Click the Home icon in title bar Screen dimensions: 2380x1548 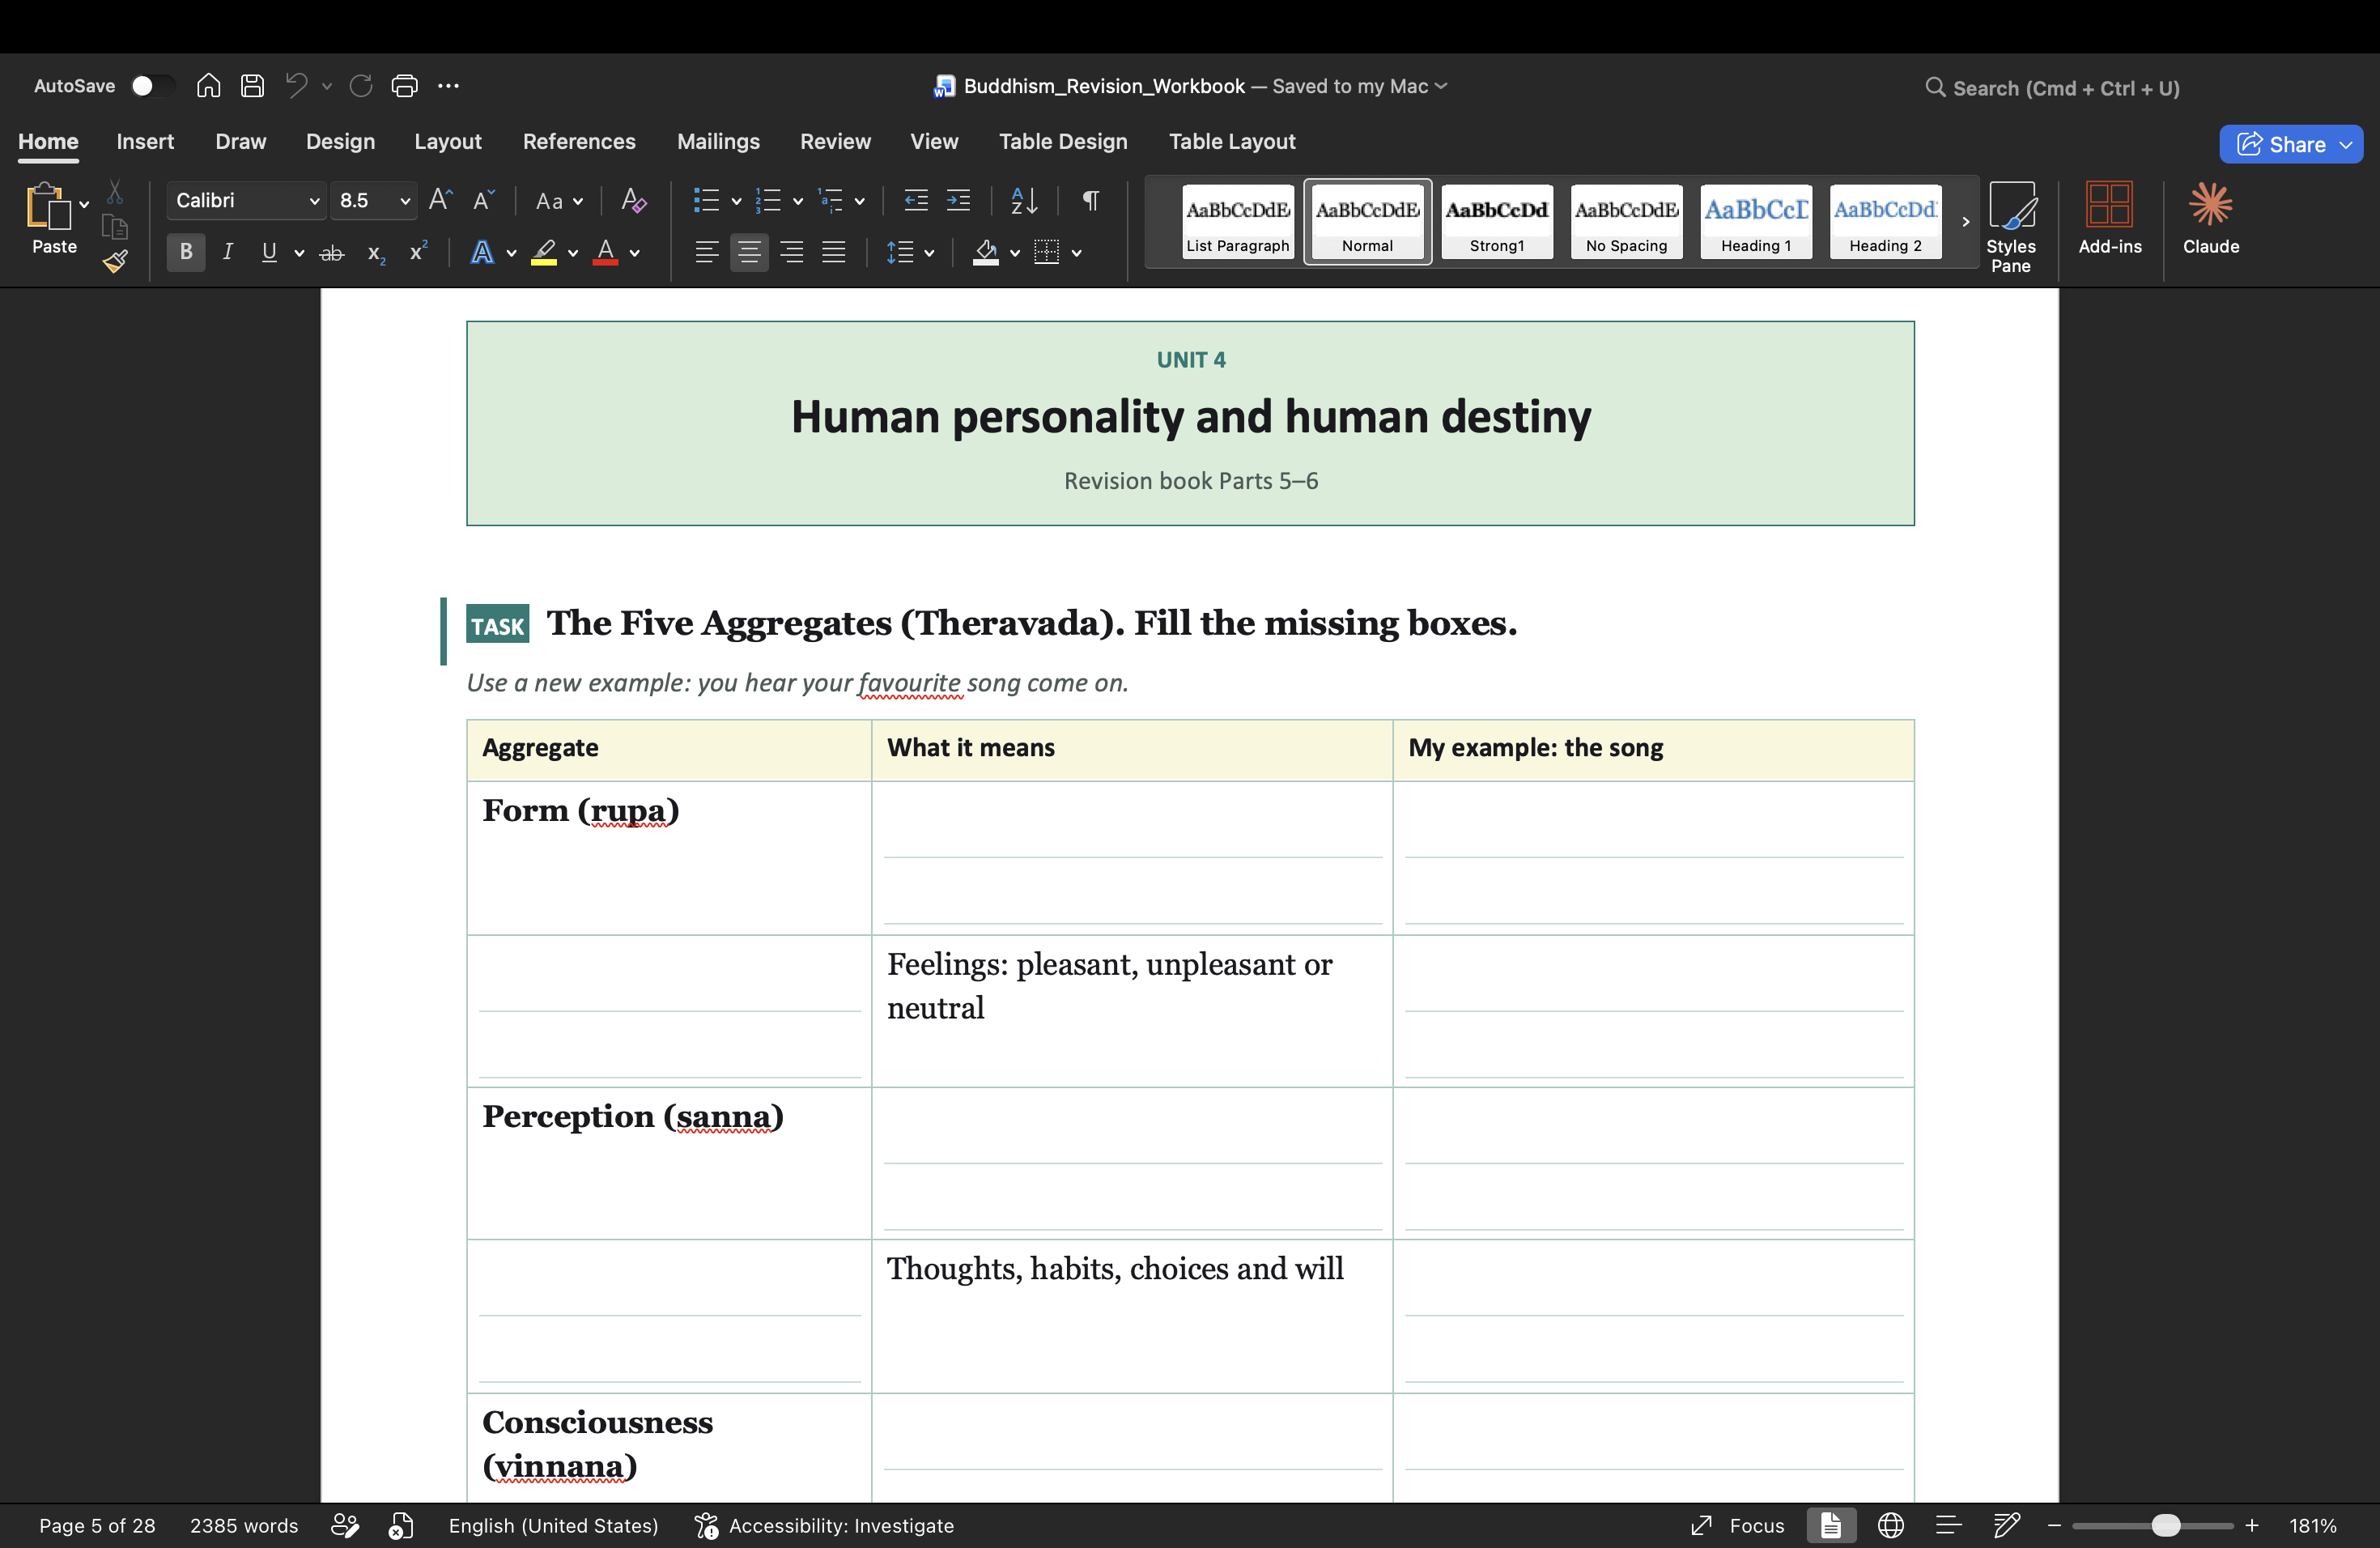(x=208, y=86)
